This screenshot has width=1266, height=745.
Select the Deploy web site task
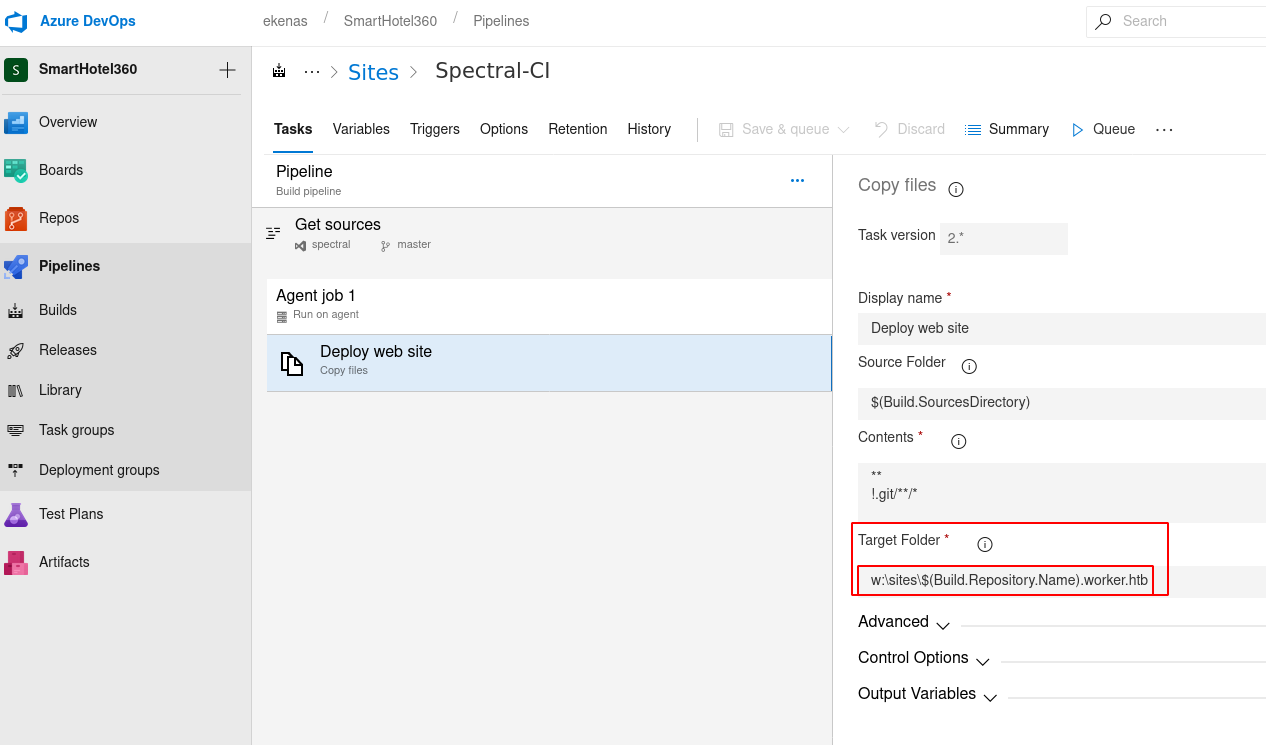coord(549,363)
